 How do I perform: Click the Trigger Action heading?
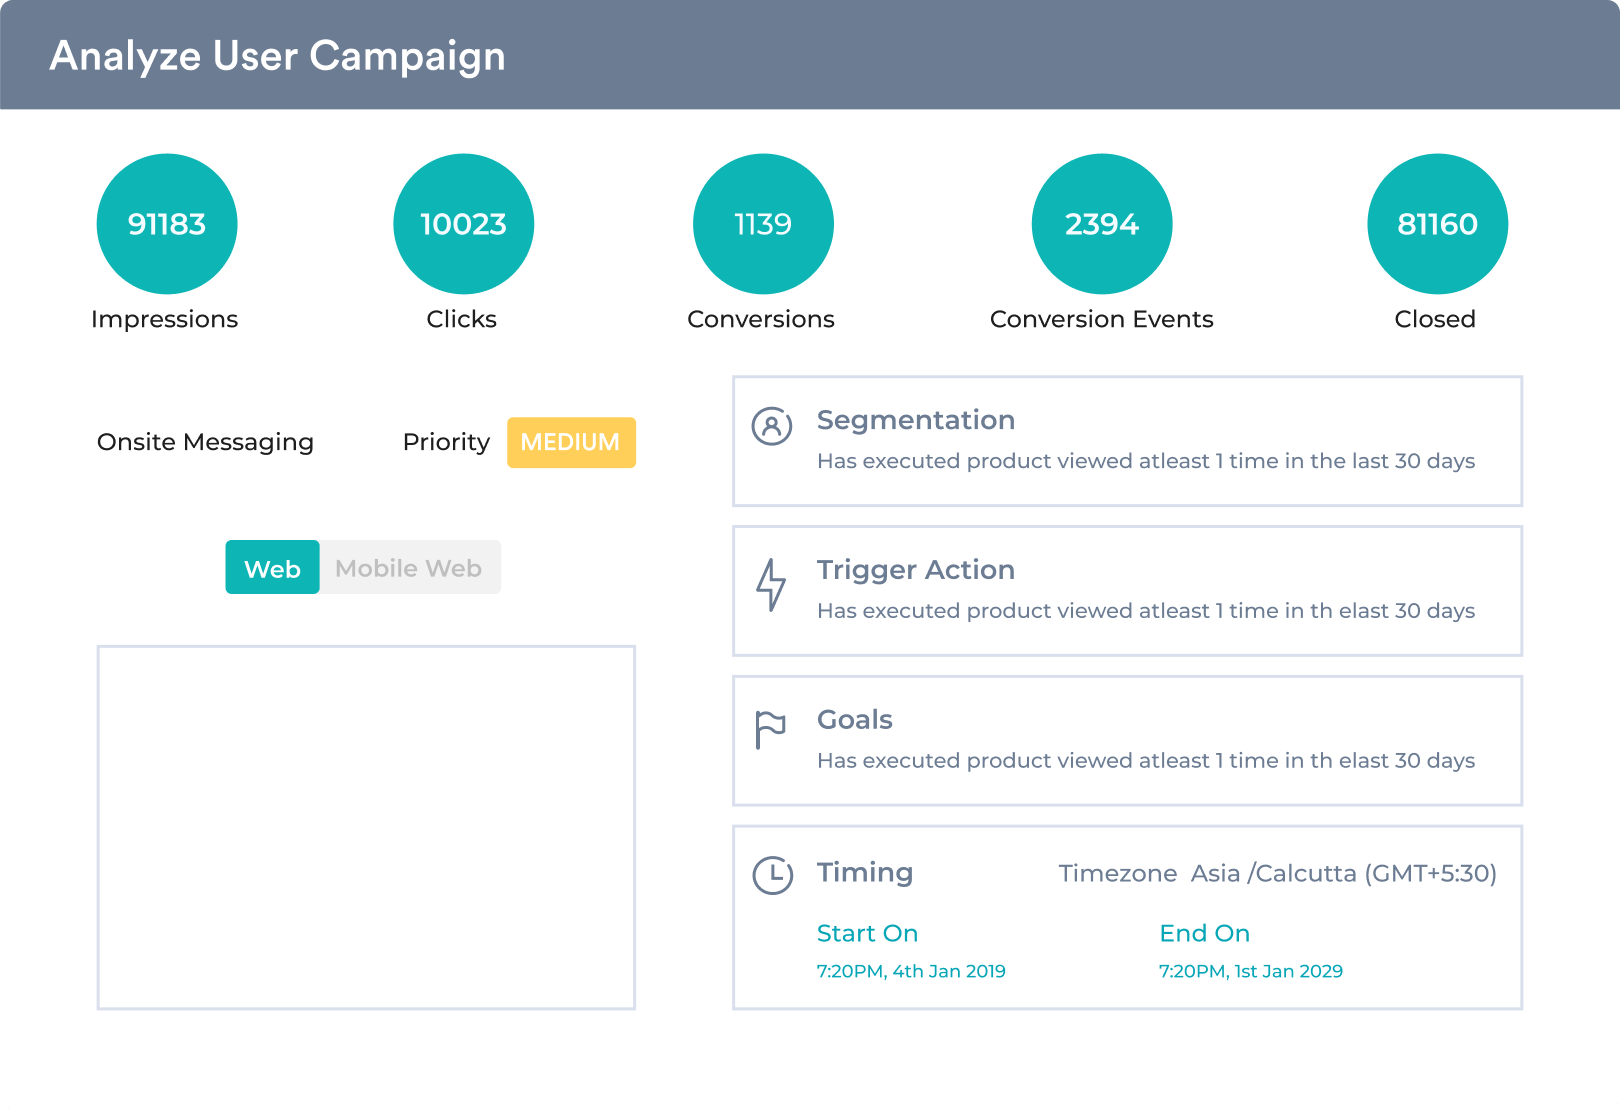916,570
